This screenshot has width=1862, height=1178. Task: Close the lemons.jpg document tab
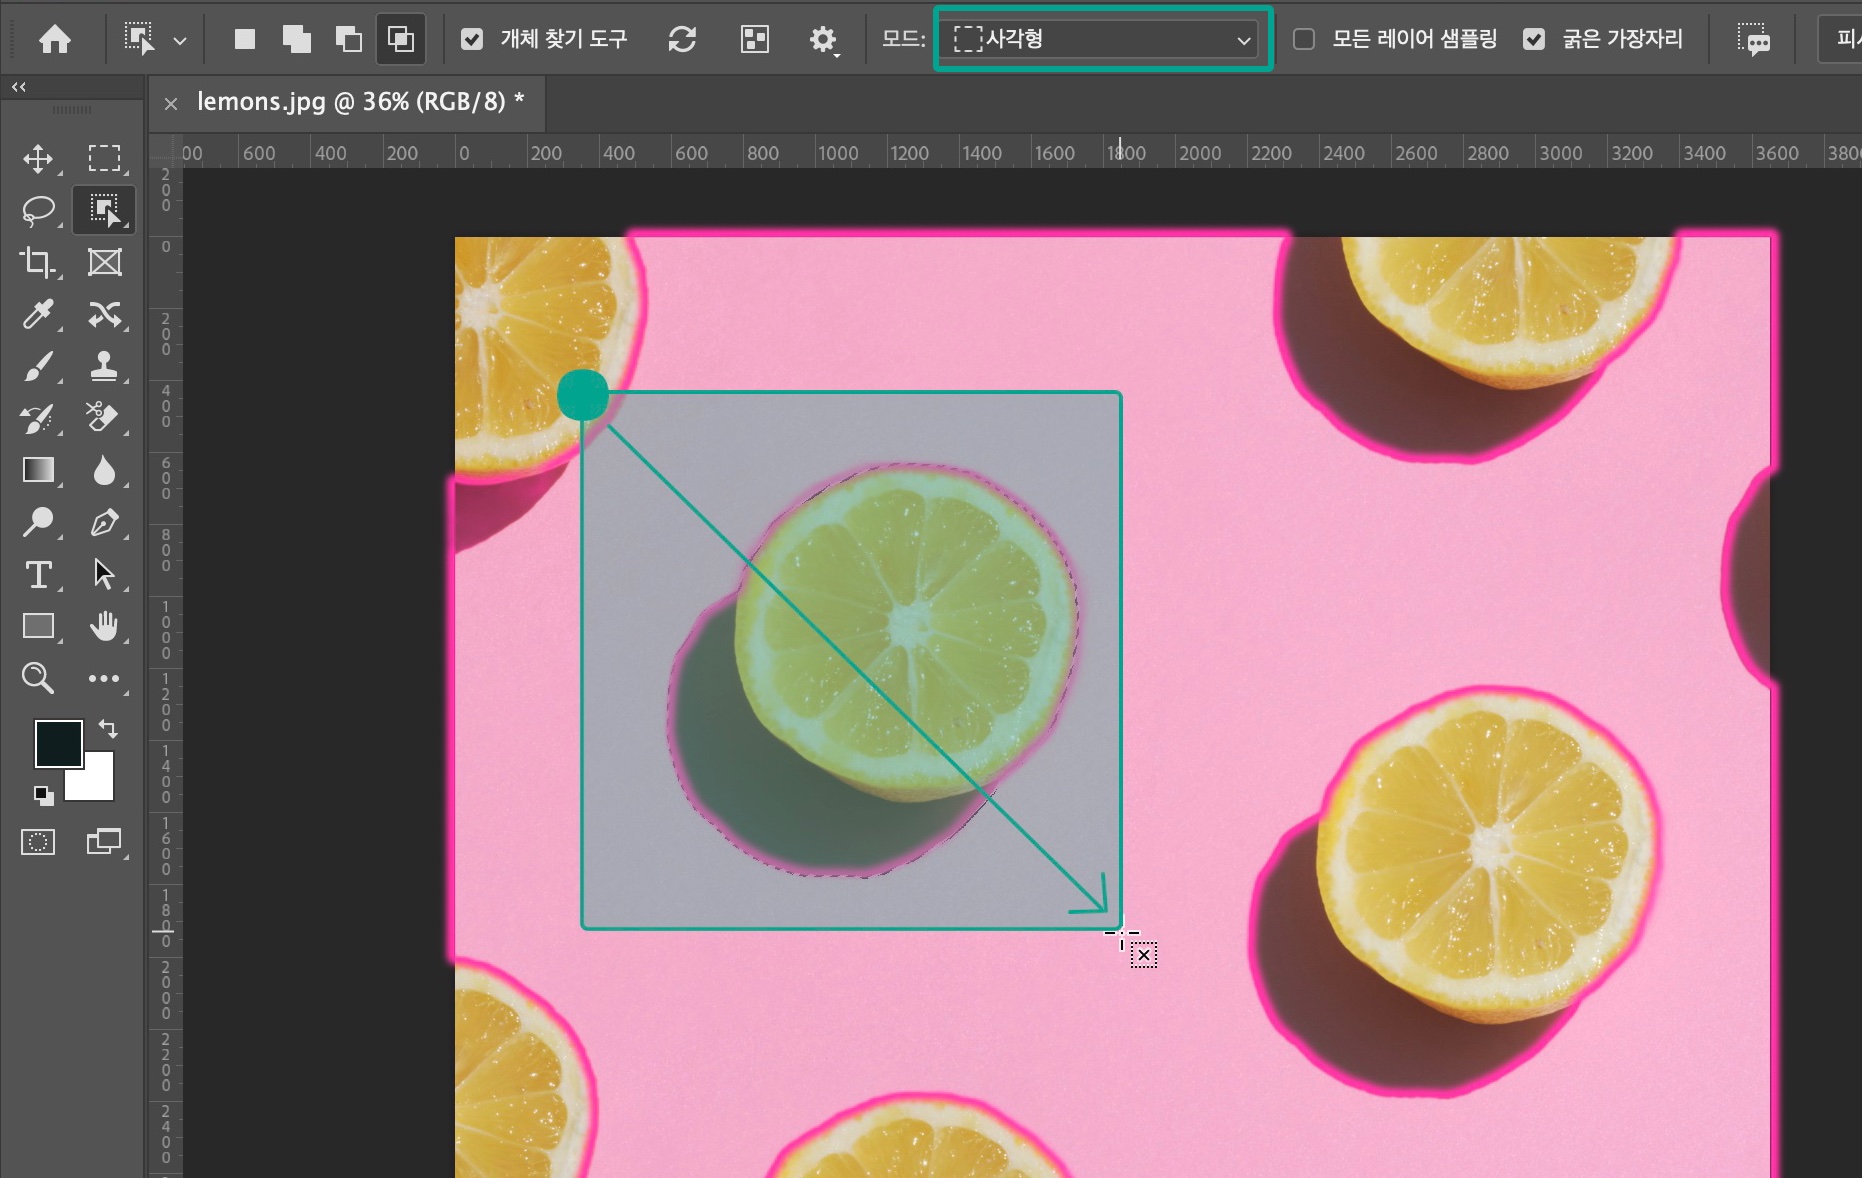[171, 103]
